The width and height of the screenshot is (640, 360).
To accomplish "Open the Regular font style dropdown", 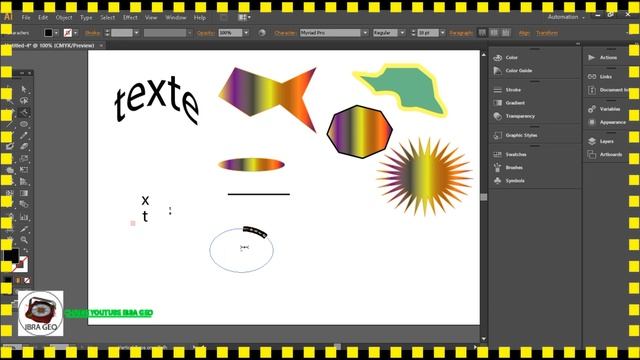I will 402,33.
